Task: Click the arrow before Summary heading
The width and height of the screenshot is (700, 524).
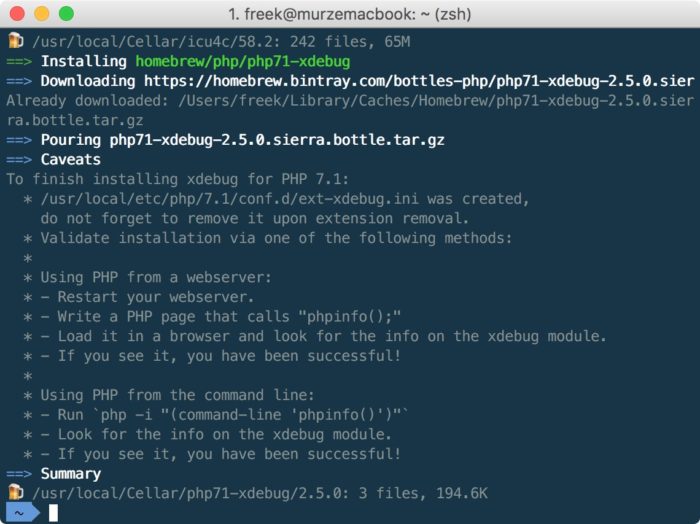Action: pyautogui.click(x=19, y=474)
